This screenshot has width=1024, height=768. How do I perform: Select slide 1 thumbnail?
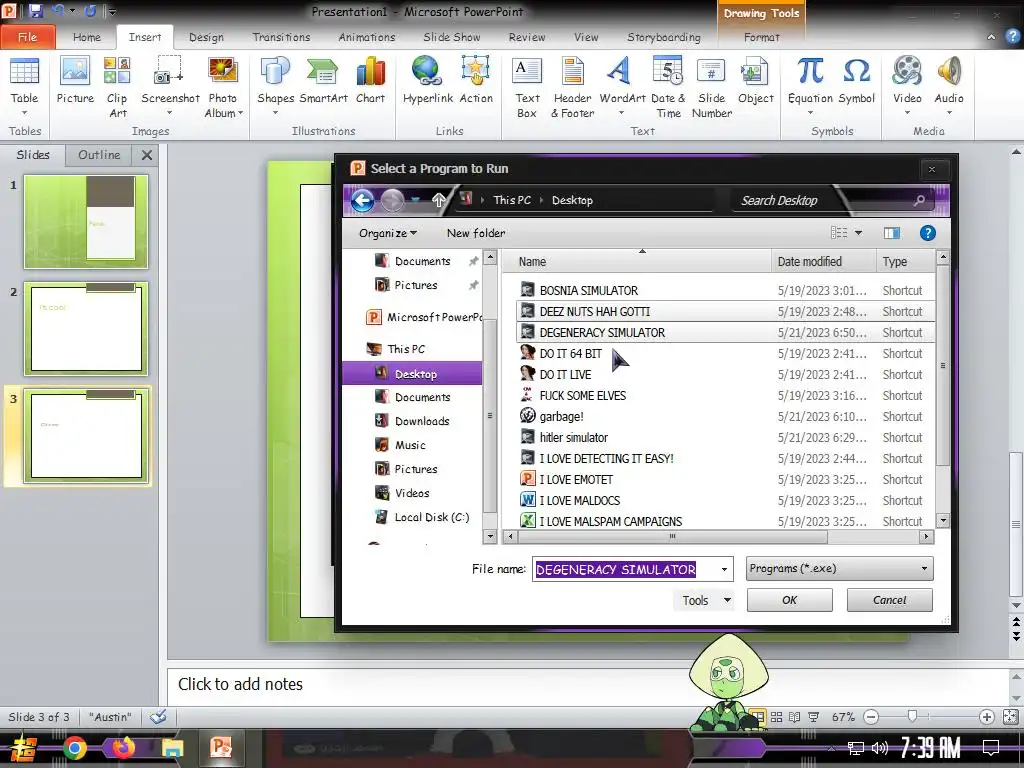click(86, 221)
